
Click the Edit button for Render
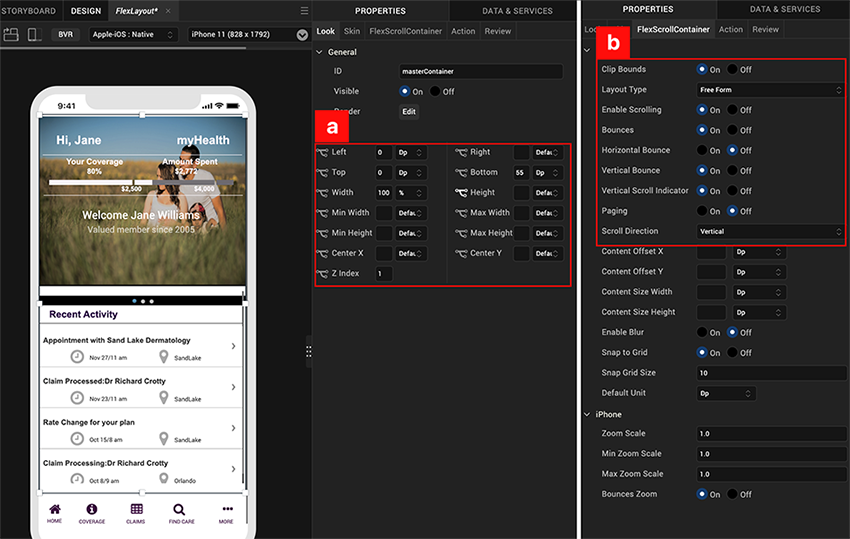pyautogui.click(x=409, y=112)
